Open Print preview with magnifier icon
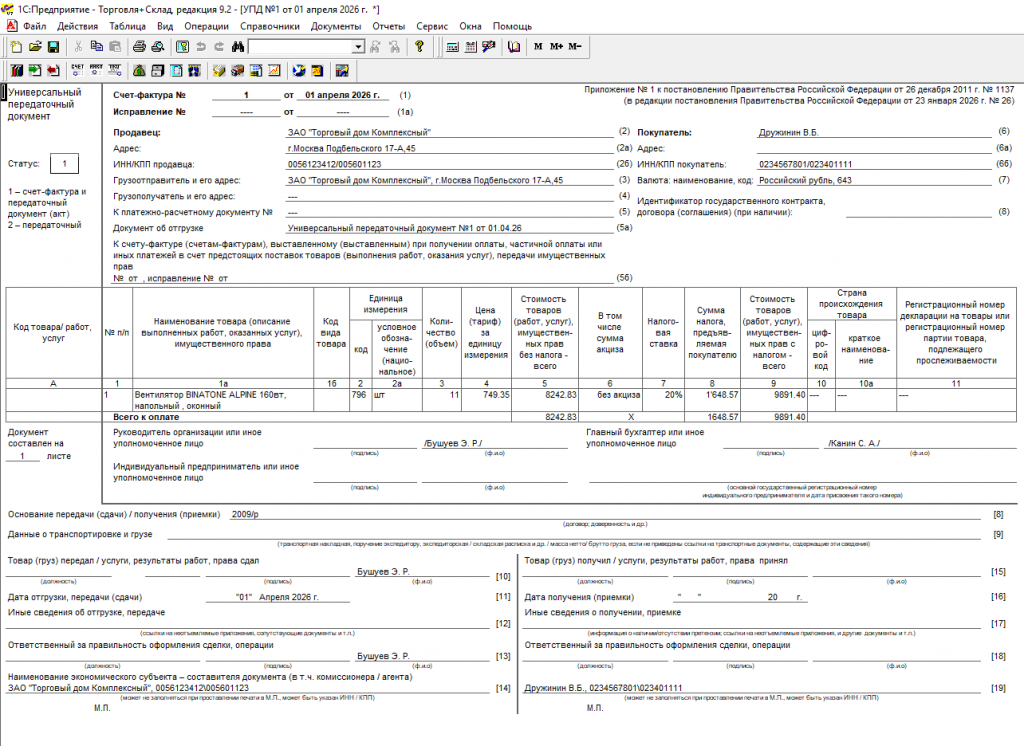Image resolution: width=1024 pixels, height=746 pixels. pyautogui.click(x=157, y=46)
